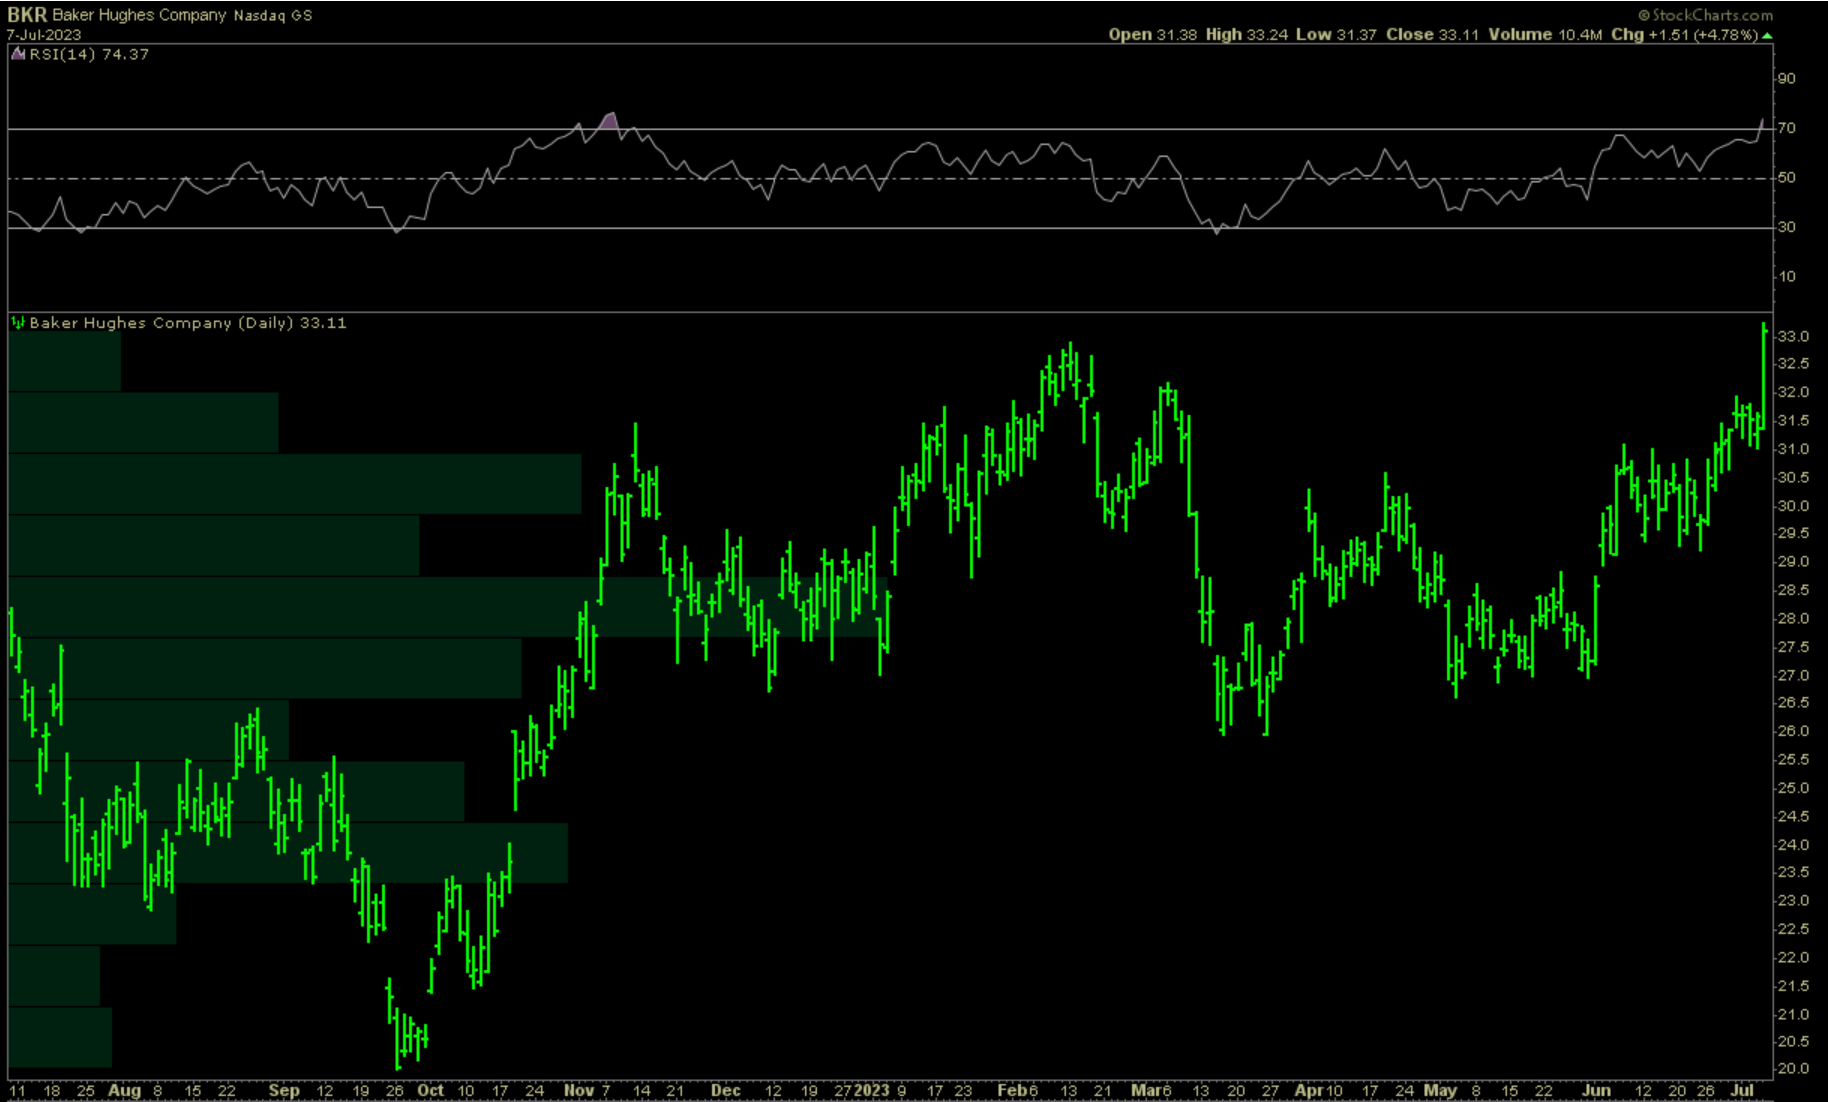Screen dimensions: 1828x1102
Task: Click the Mar label on date axis
Action: (x=1145, y=1090)
